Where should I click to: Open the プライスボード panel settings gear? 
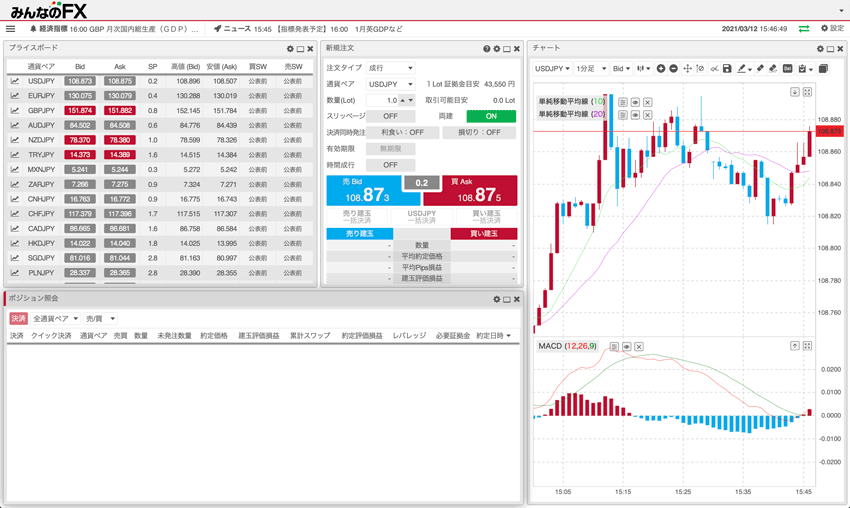pyautogui.click(x=290, y=49)
